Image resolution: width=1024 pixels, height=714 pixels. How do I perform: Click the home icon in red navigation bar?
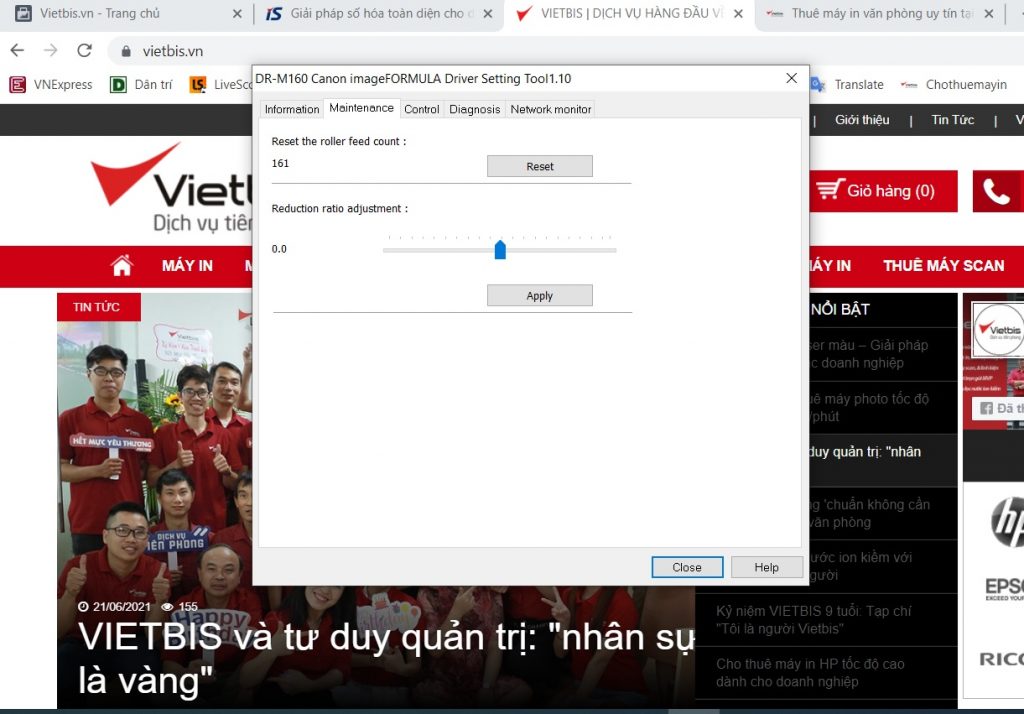(x=122, y=265)
